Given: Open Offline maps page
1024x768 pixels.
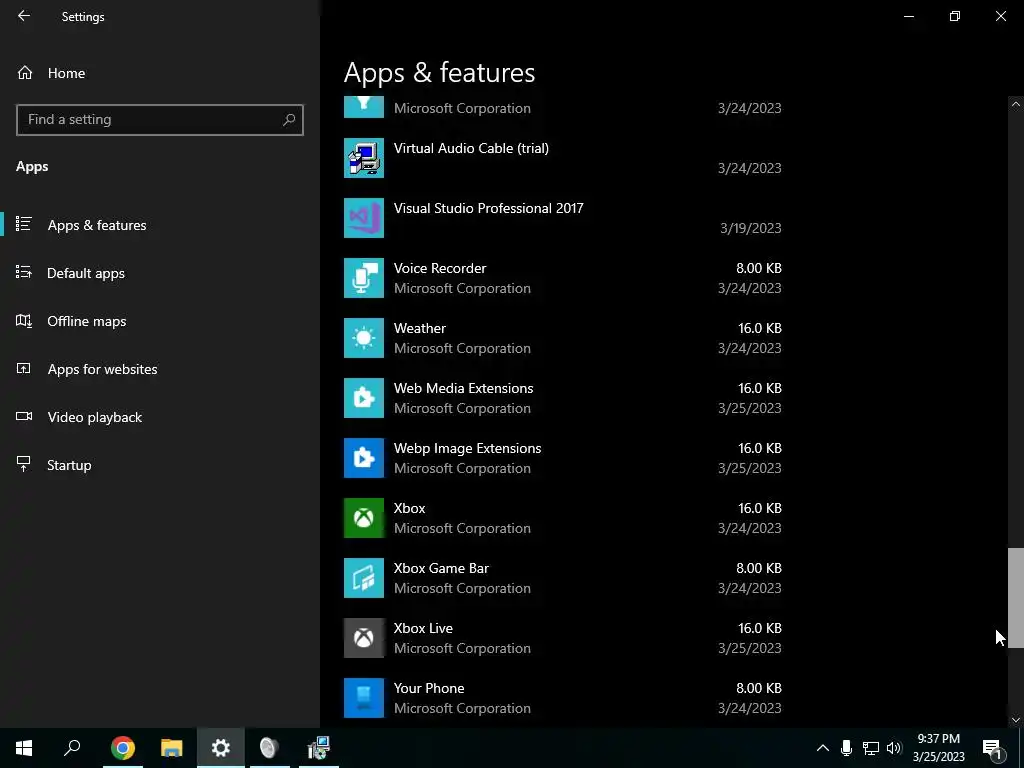Looking at the screenshot, I should click(160, 321).
